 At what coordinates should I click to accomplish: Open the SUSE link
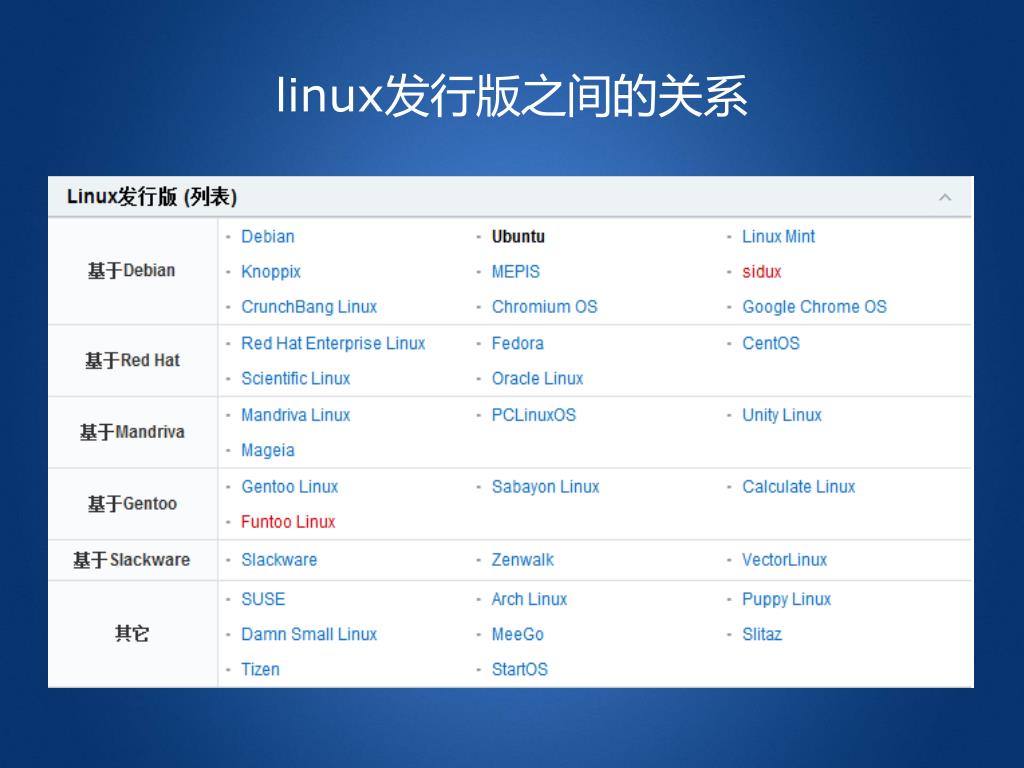pos(263,600)
